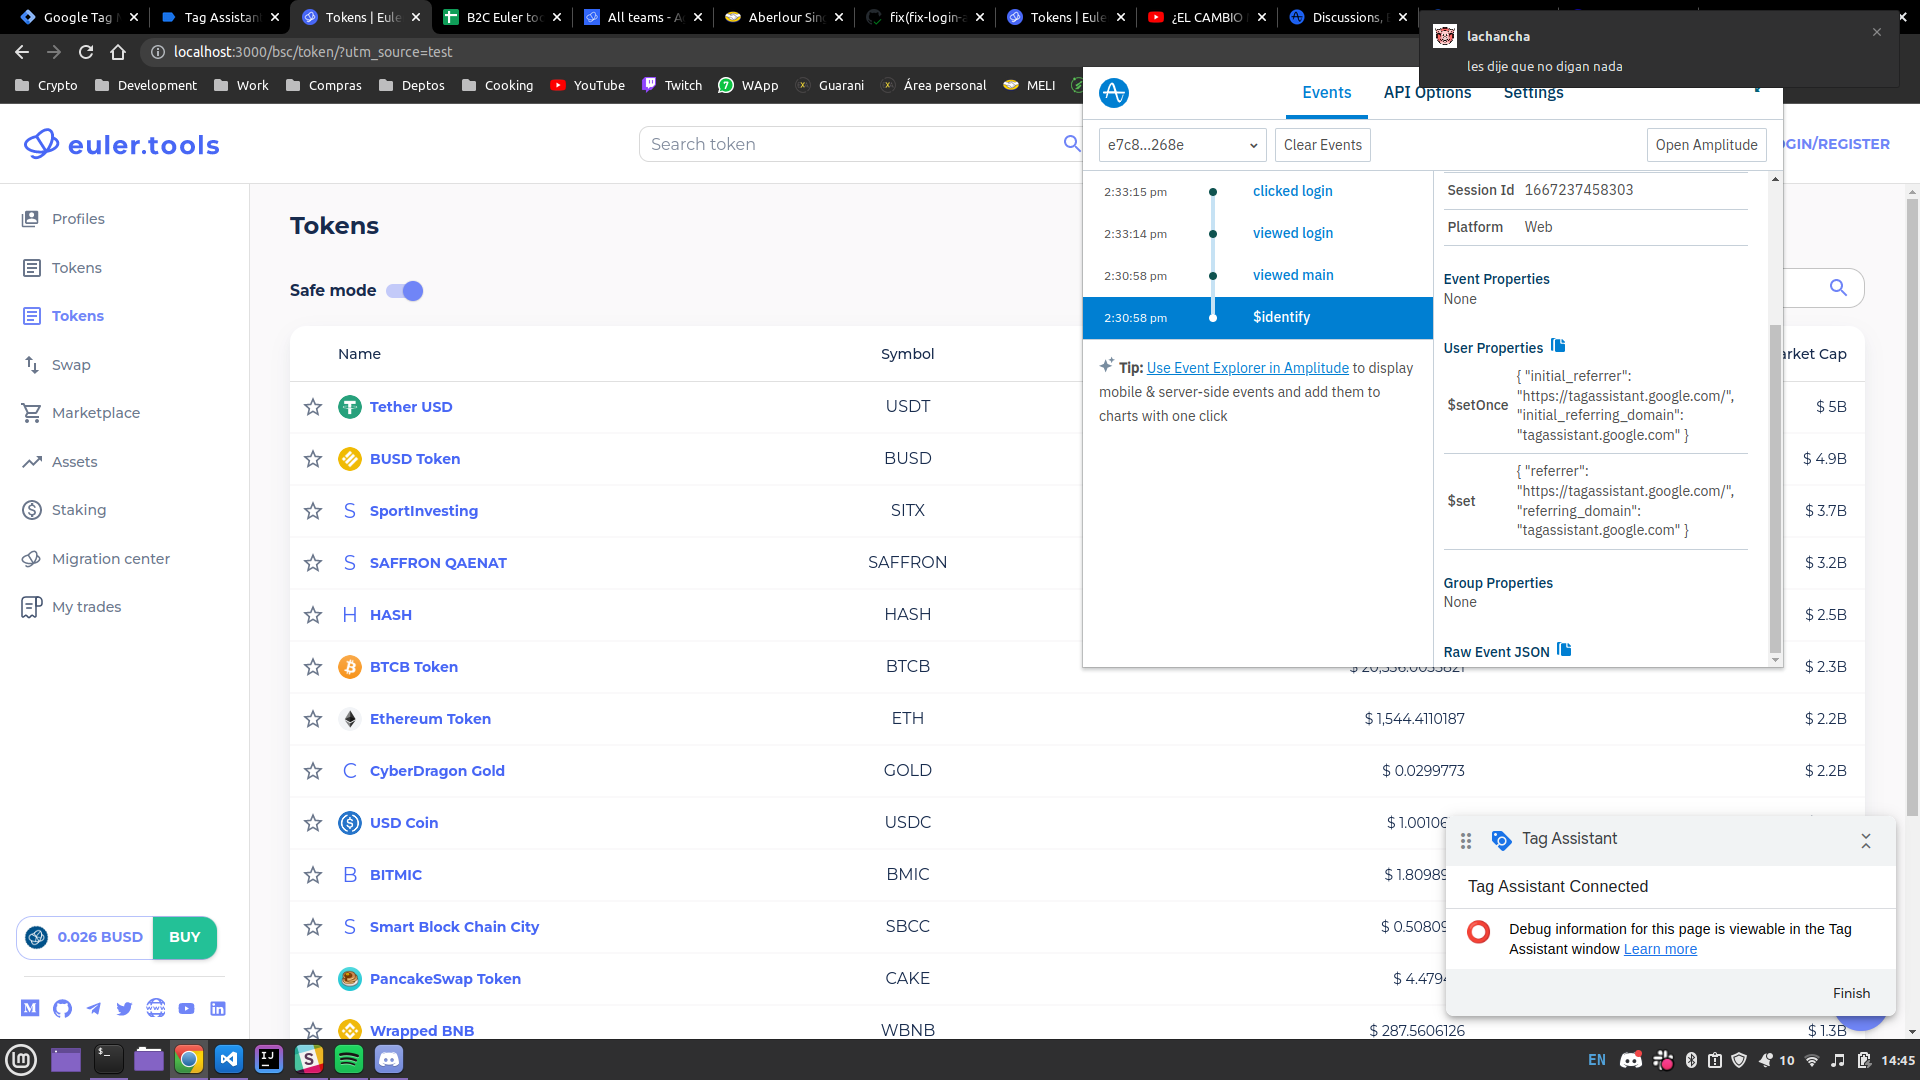Star the Ethereum Token row
The image size is (1920, 1080).
[313, 719]
